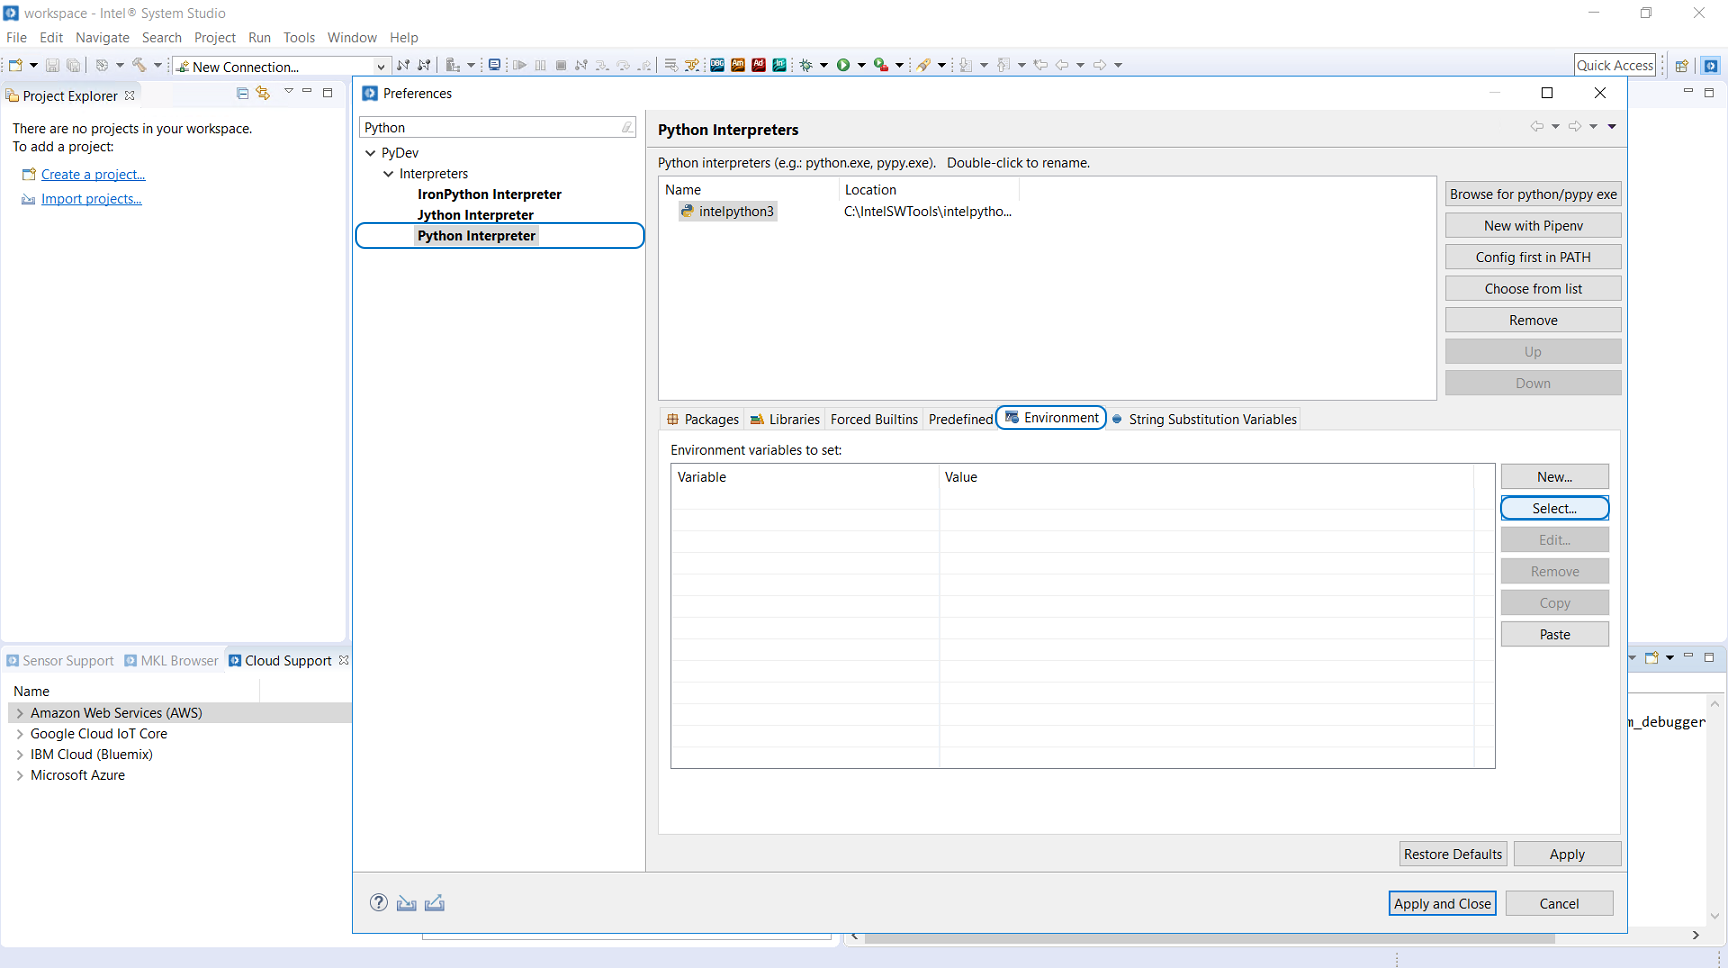Open the Tools menu
The width and height of the screenshot is (1728, 968).
[x=299, y=37]
